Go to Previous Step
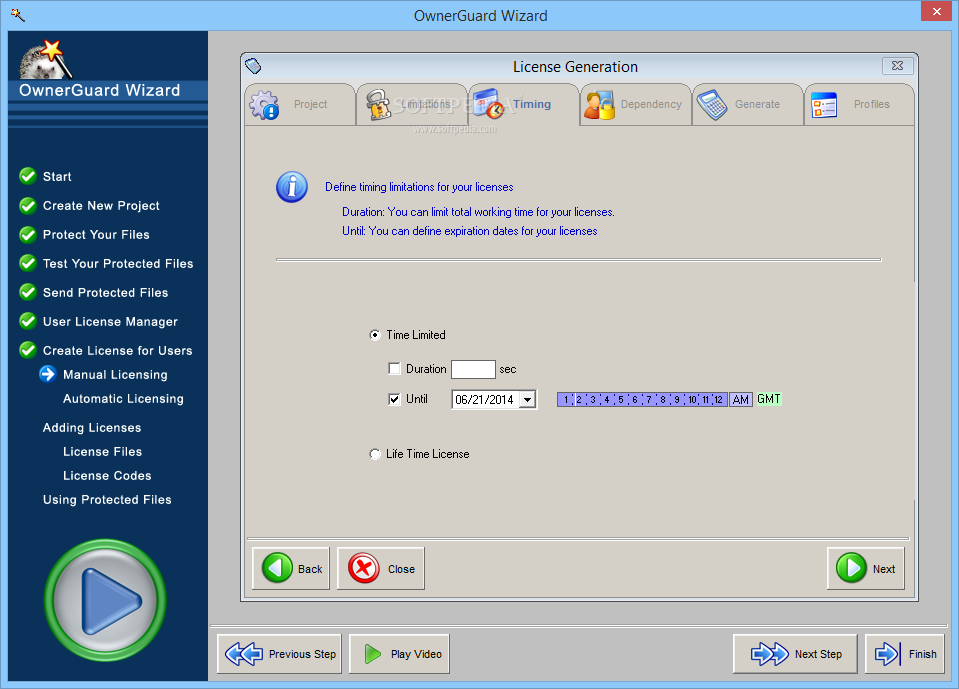The image size is (959, 689). [x=280, y=654]
